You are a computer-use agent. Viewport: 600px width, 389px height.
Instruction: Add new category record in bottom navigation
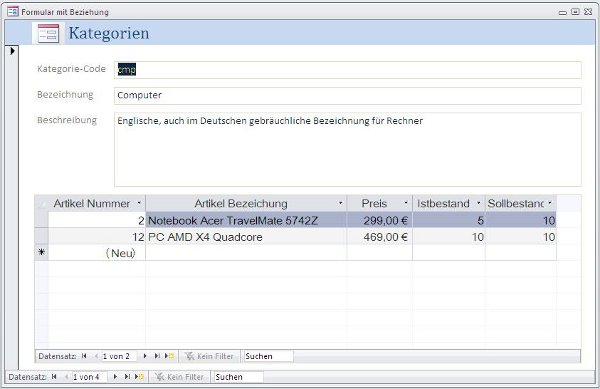140,377
